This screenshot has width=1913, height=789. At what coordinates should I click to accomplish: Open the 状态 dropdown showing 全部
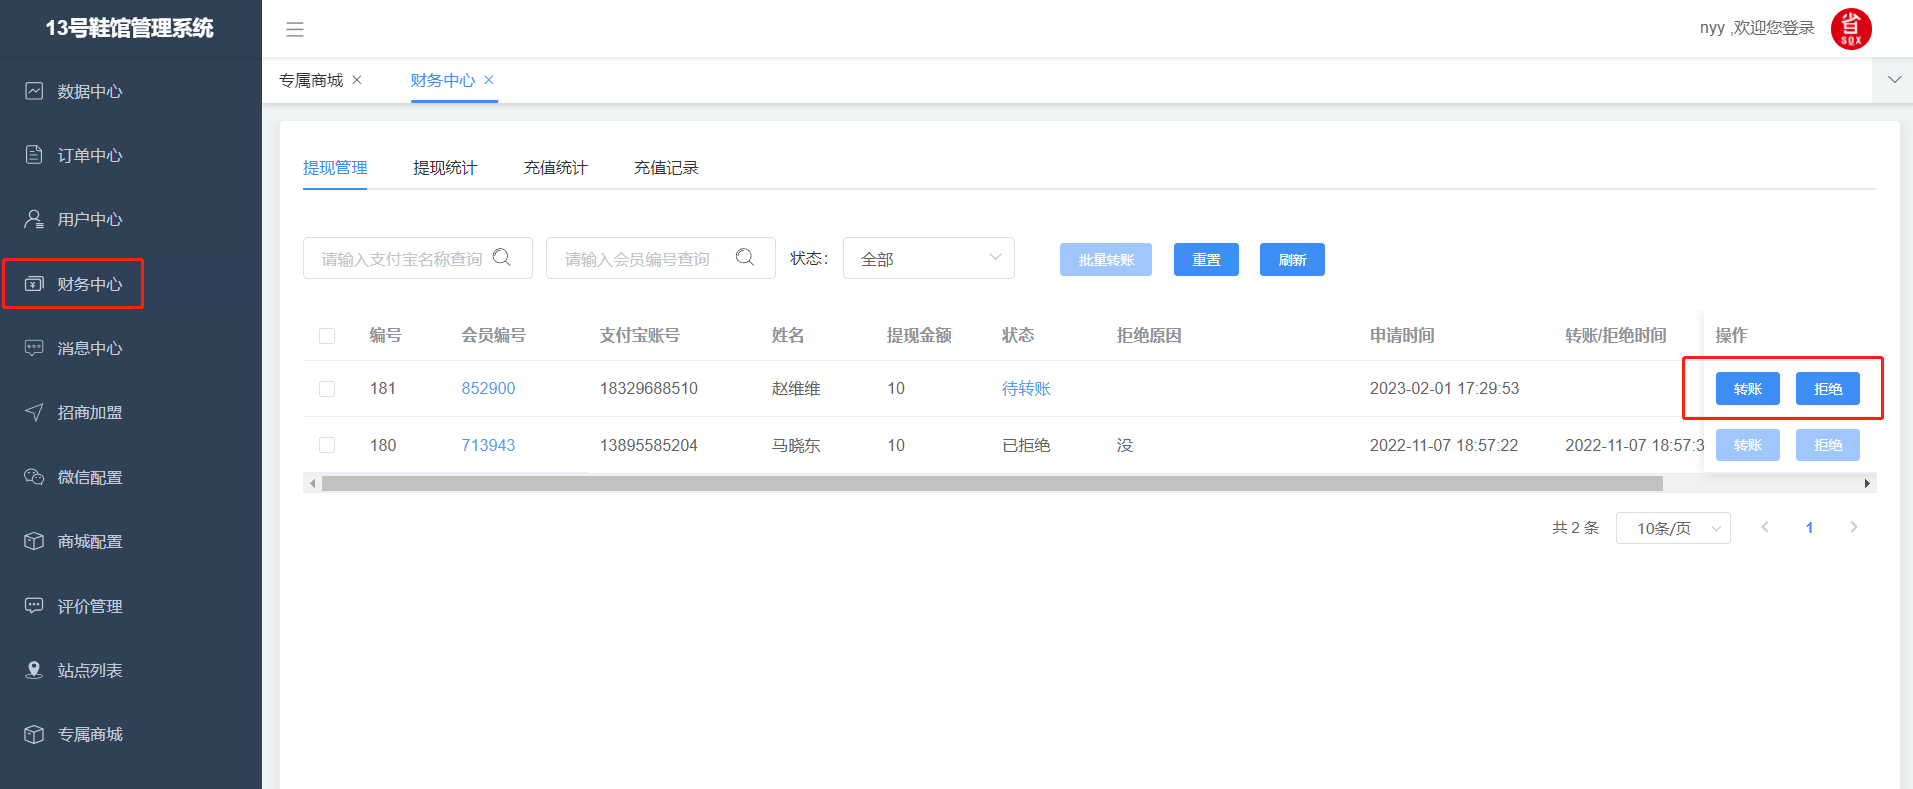[x=928, y=258]
